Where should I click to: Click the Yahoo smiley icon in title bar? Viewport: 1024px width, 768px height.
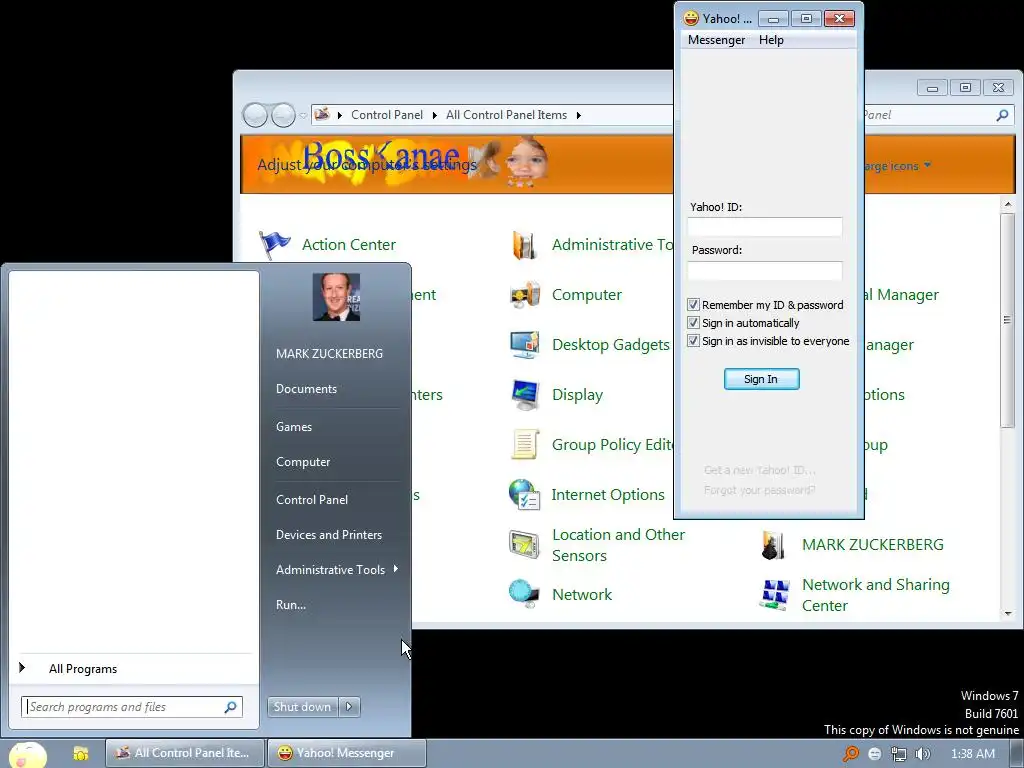tap(691, 18)
